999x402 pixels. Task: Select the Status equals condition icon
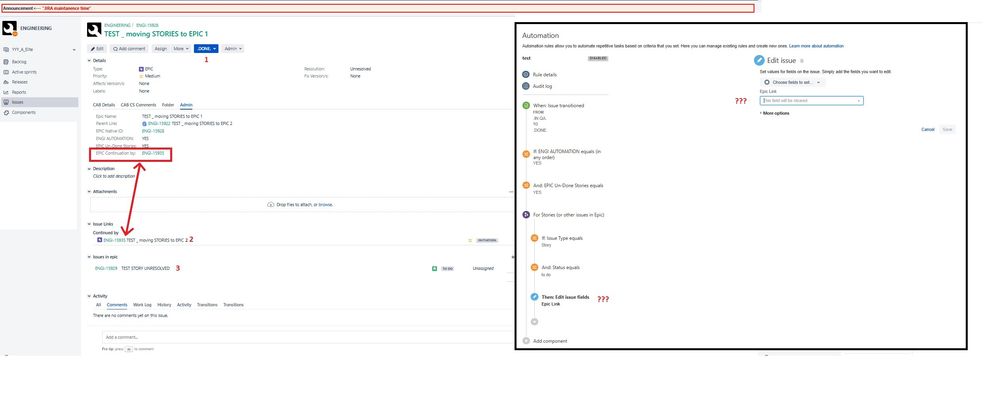(535, 268)
